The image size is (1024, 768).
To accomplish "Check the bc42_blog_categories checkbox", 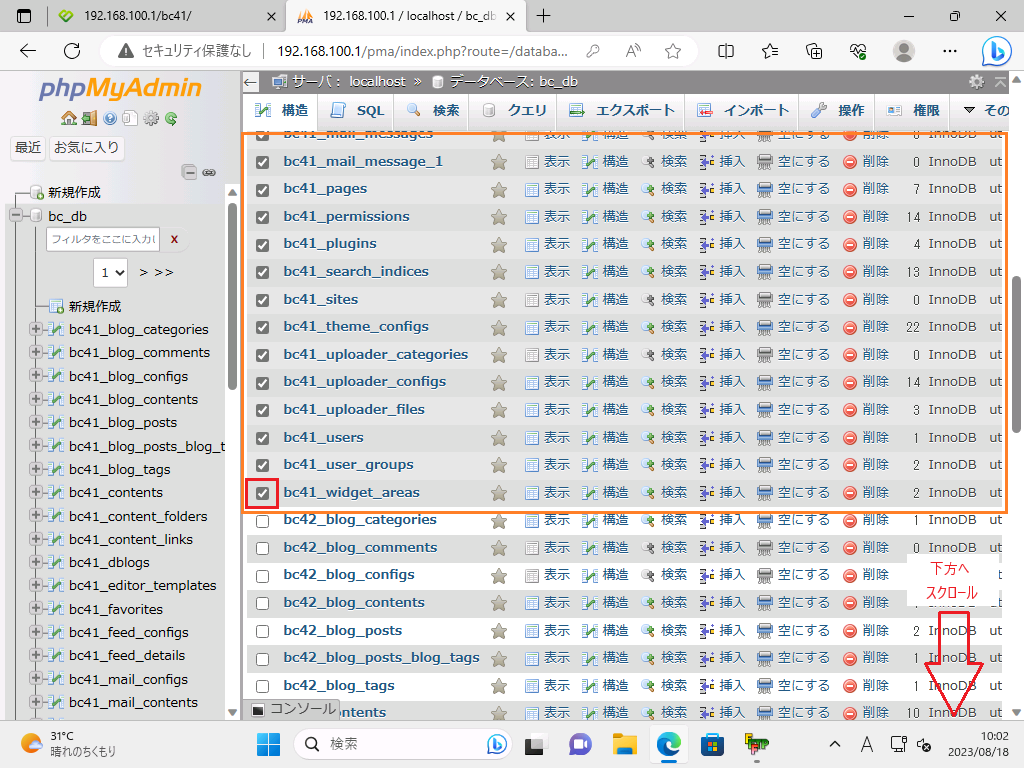I will pyautogui.click(x=262, y=520).
